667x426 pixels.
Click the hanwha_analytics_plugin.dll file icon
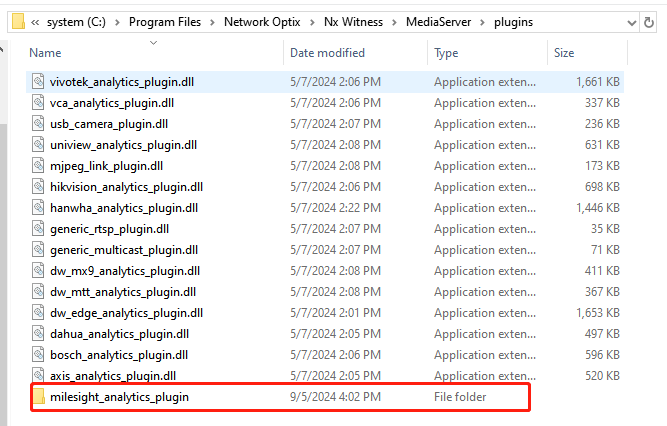coord(38,208)
